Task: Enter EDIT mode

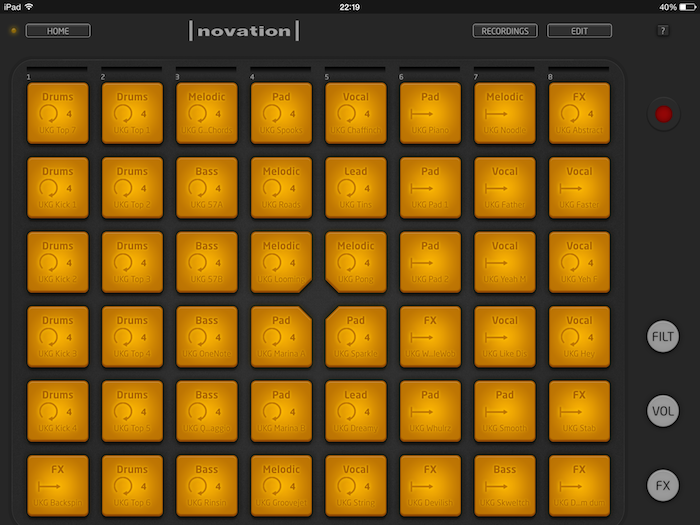Action: pyautogui.click(x=579, y=31)
